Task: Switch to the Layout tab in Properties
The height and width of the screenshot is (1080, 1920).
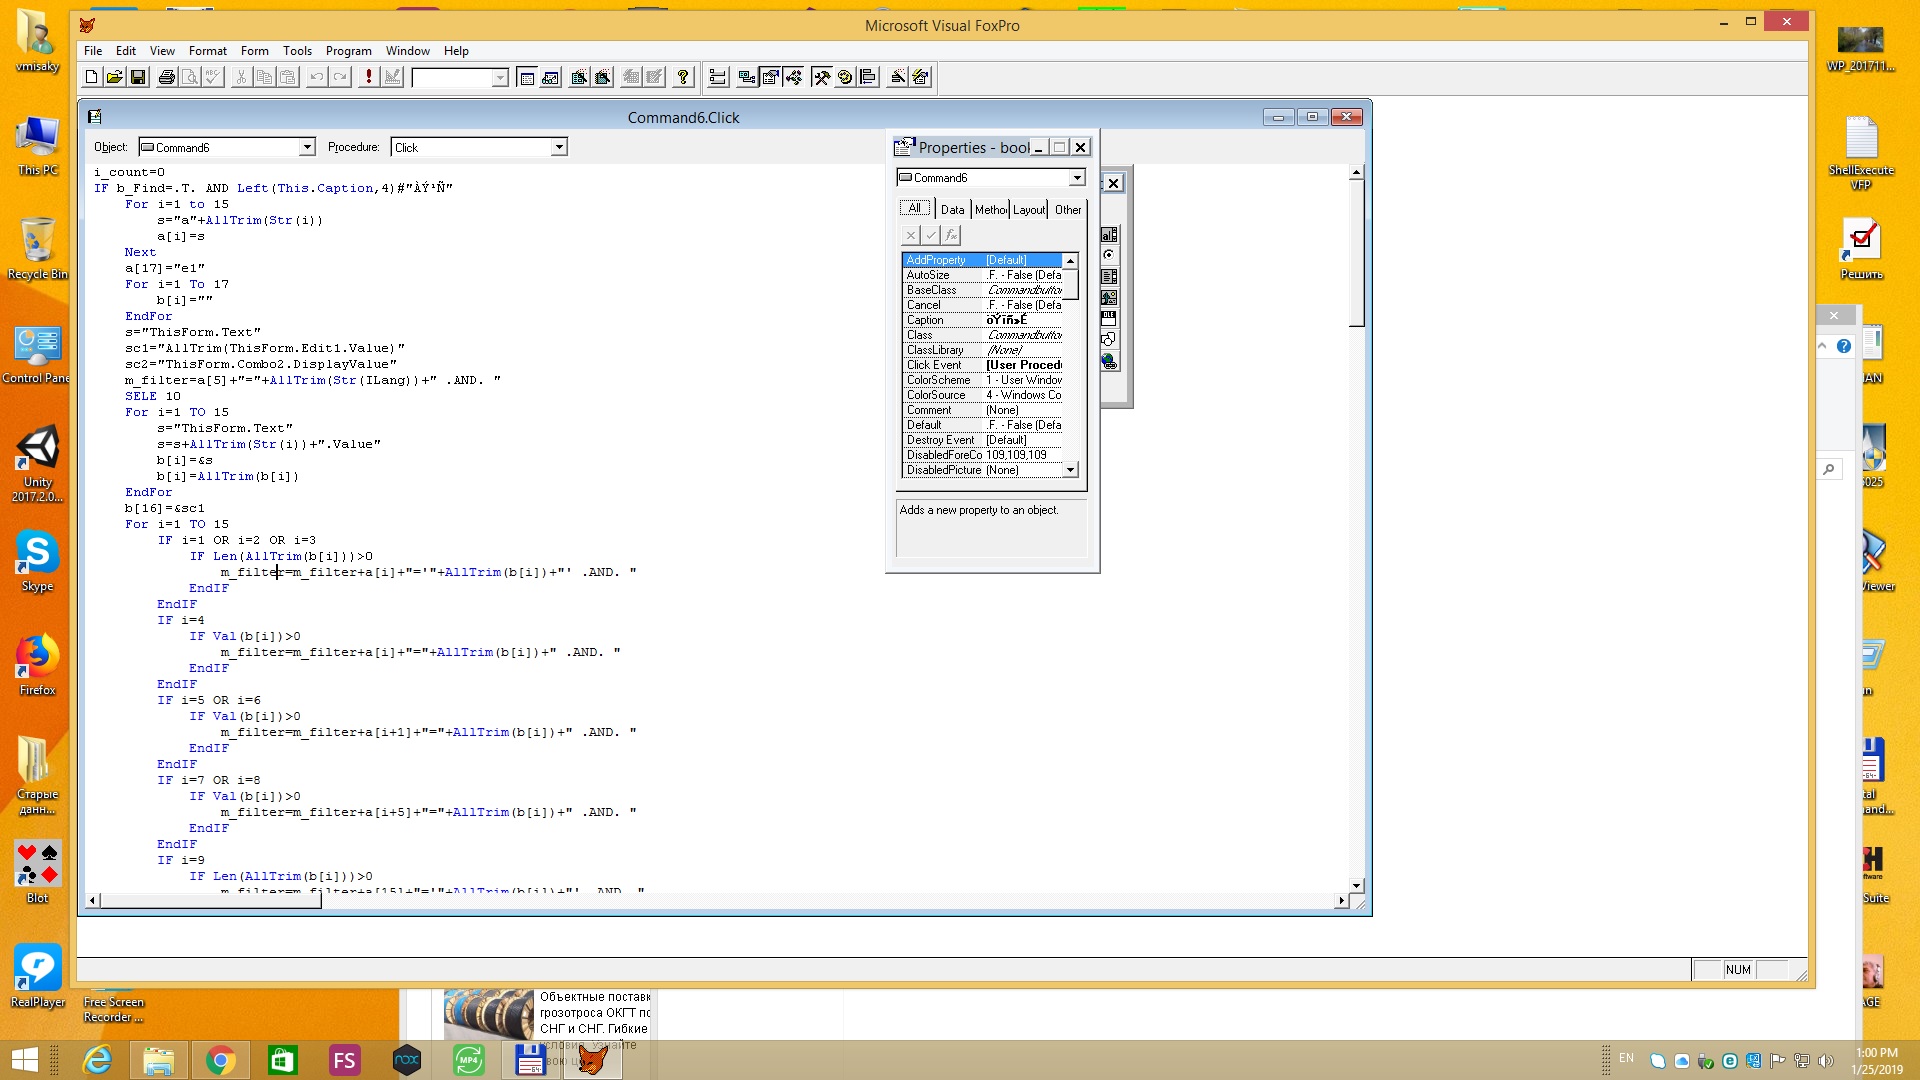Action: coord(1028,209)
